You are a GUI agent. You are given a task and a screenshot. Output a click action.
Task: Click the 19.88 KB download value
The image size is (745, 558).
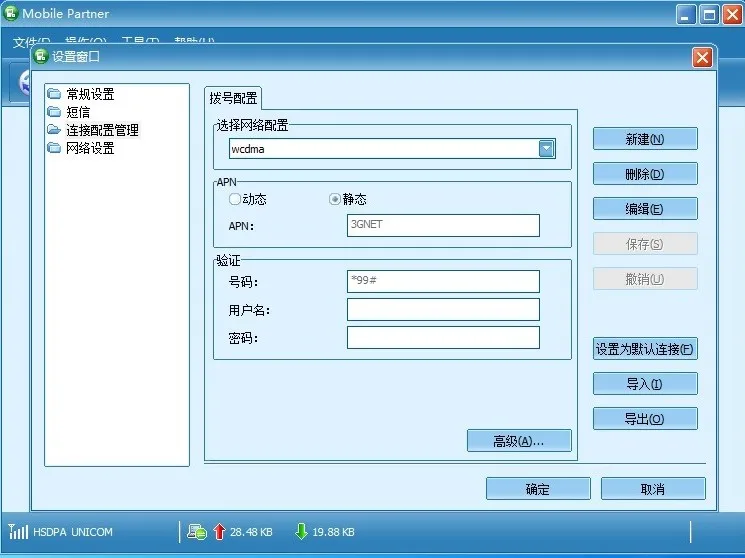point(333,532)
